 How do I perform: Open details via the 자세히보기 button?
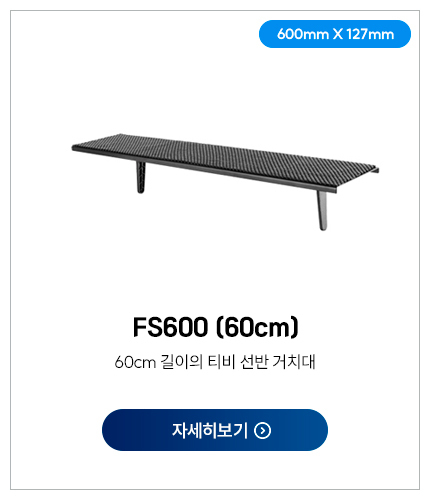(x=215, y=430)
